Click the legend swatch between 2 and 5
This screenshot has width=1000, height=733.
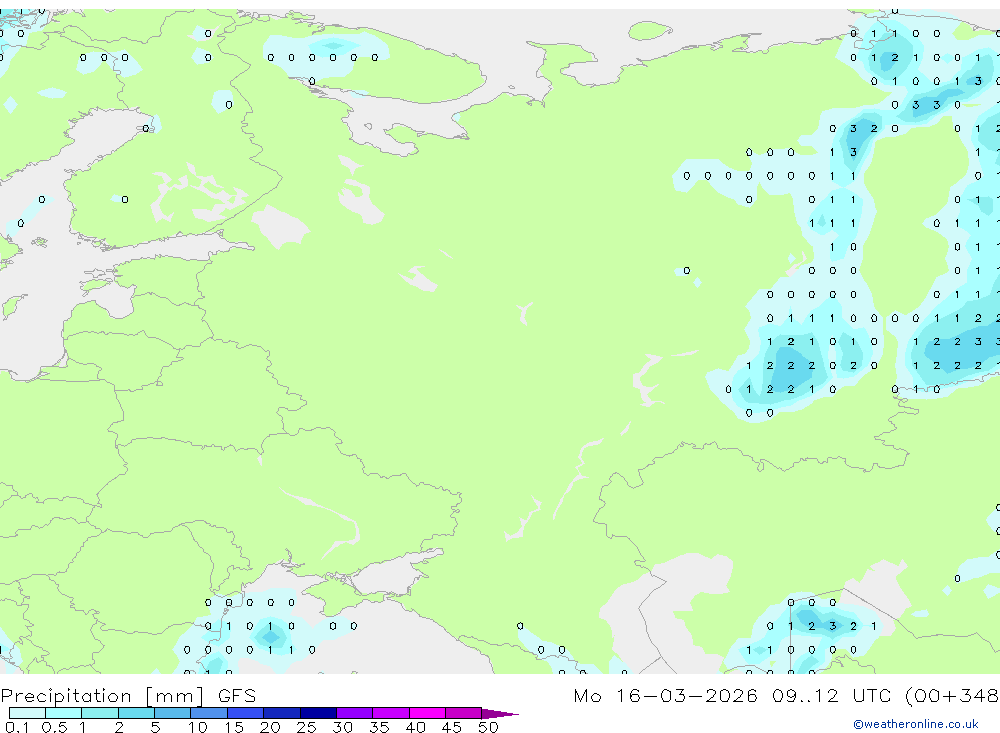tap(136, 713)
